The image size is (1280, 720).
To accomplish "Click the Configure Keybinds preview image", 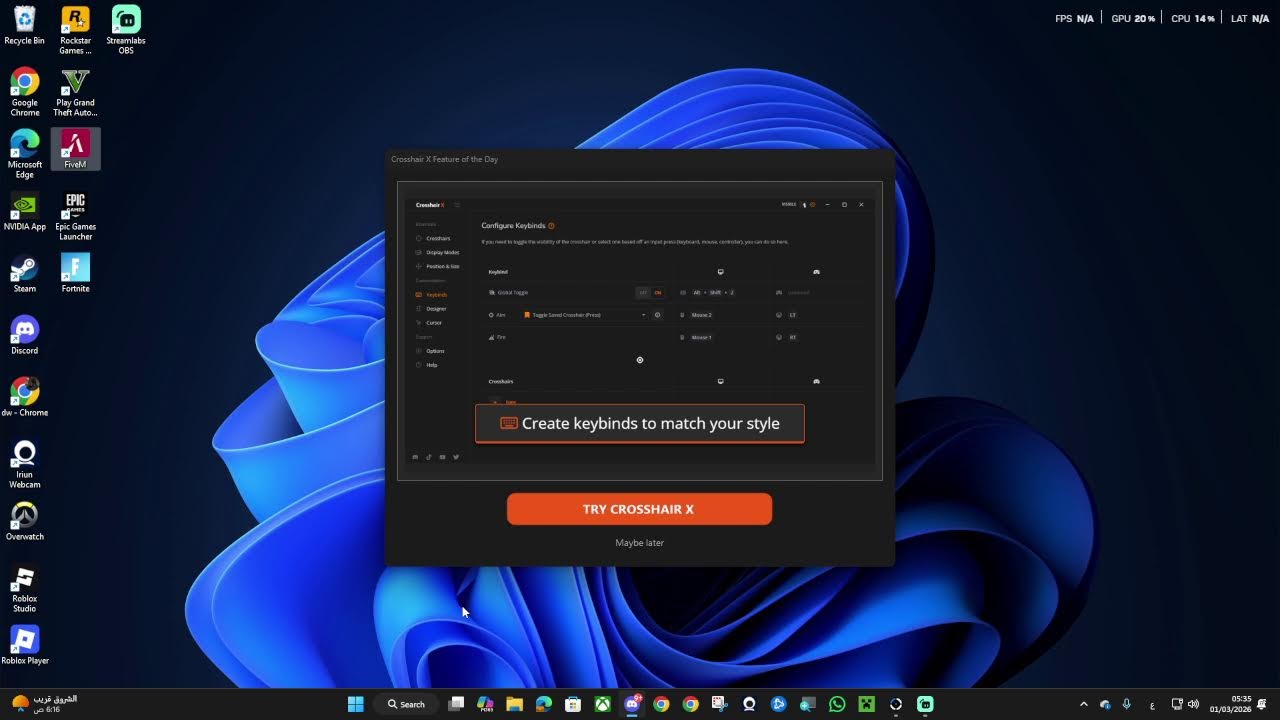I will pyautogui.click(x=640, y=331).
